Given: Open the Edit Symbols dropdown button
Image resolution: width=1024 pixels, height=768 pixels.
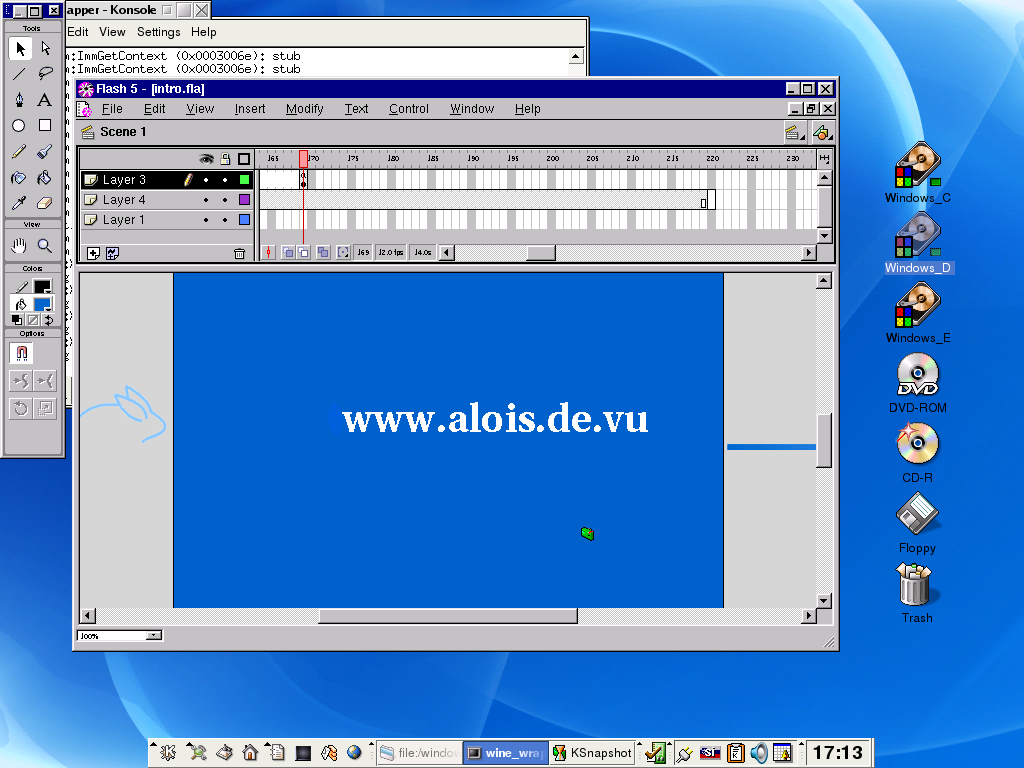Looking at the screenshot, I should (822, 133).
